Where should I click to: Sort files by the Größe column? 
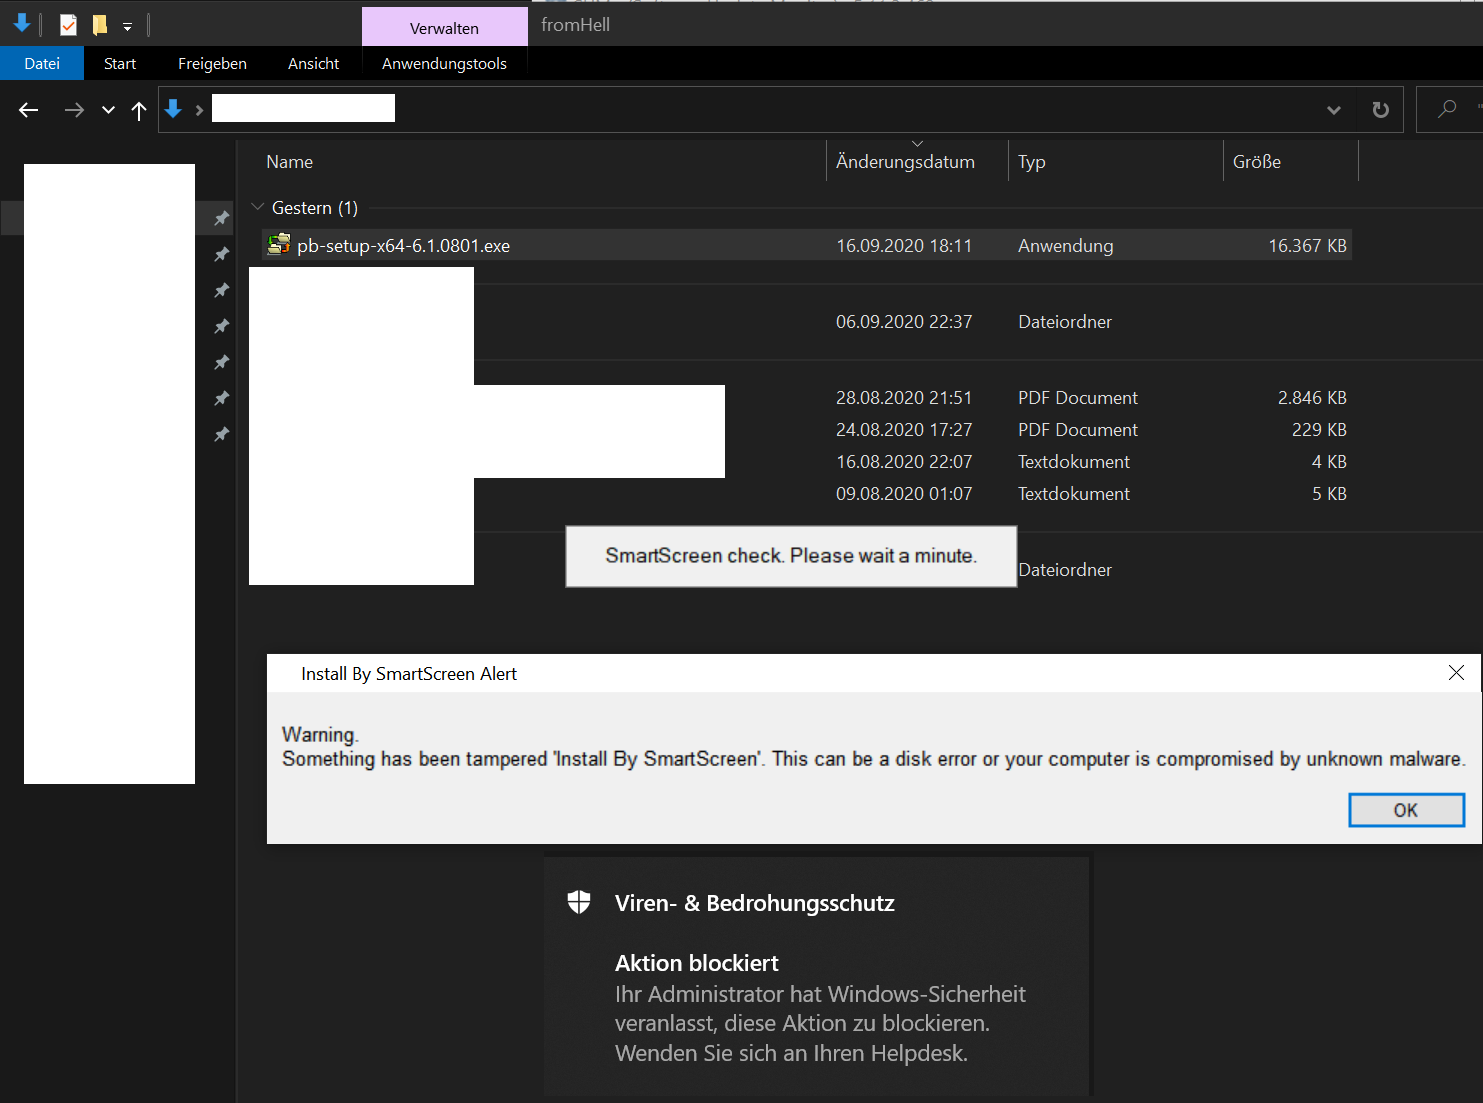[1257, 162]
